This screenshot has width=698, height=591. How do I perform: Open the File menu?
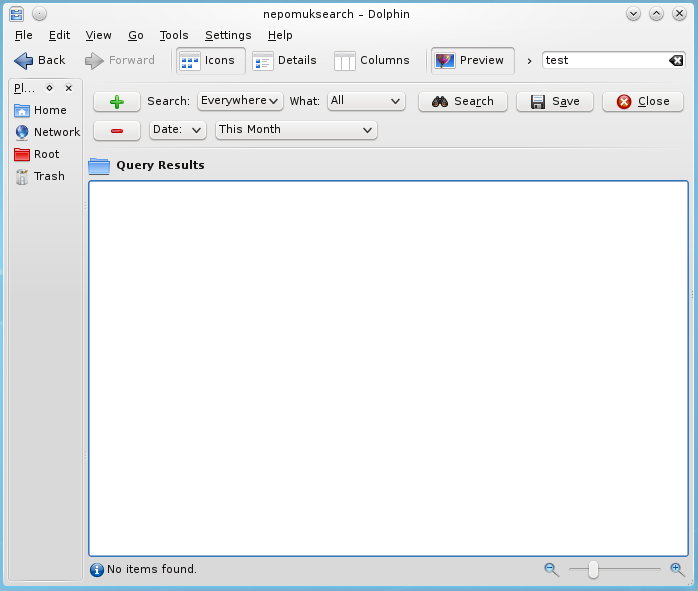(24, 35)
